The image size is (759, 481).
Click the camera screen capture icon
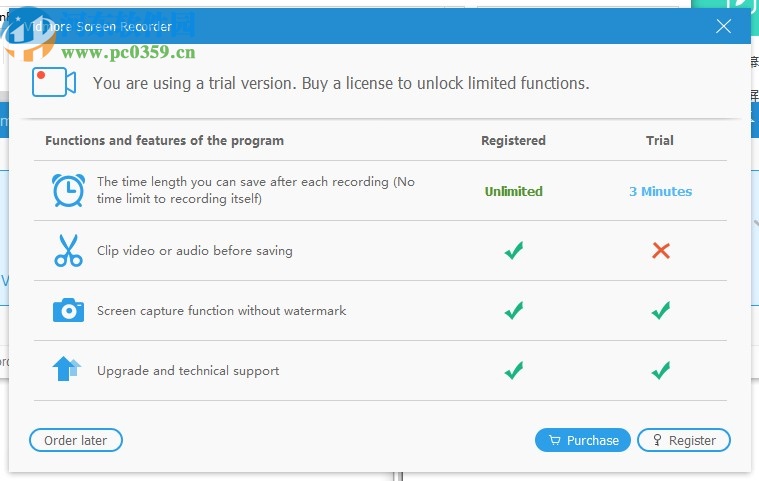pyautogui.click(x=68, y=310)
